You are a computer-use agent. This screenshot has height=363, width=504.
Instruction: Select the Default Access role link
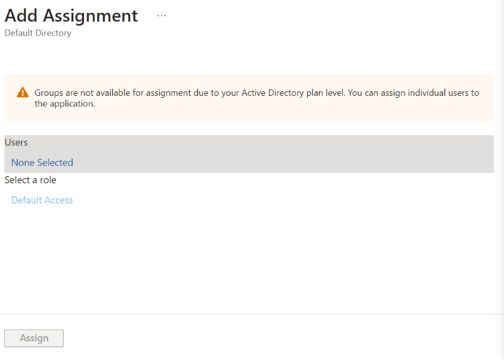tap(42, 200)
